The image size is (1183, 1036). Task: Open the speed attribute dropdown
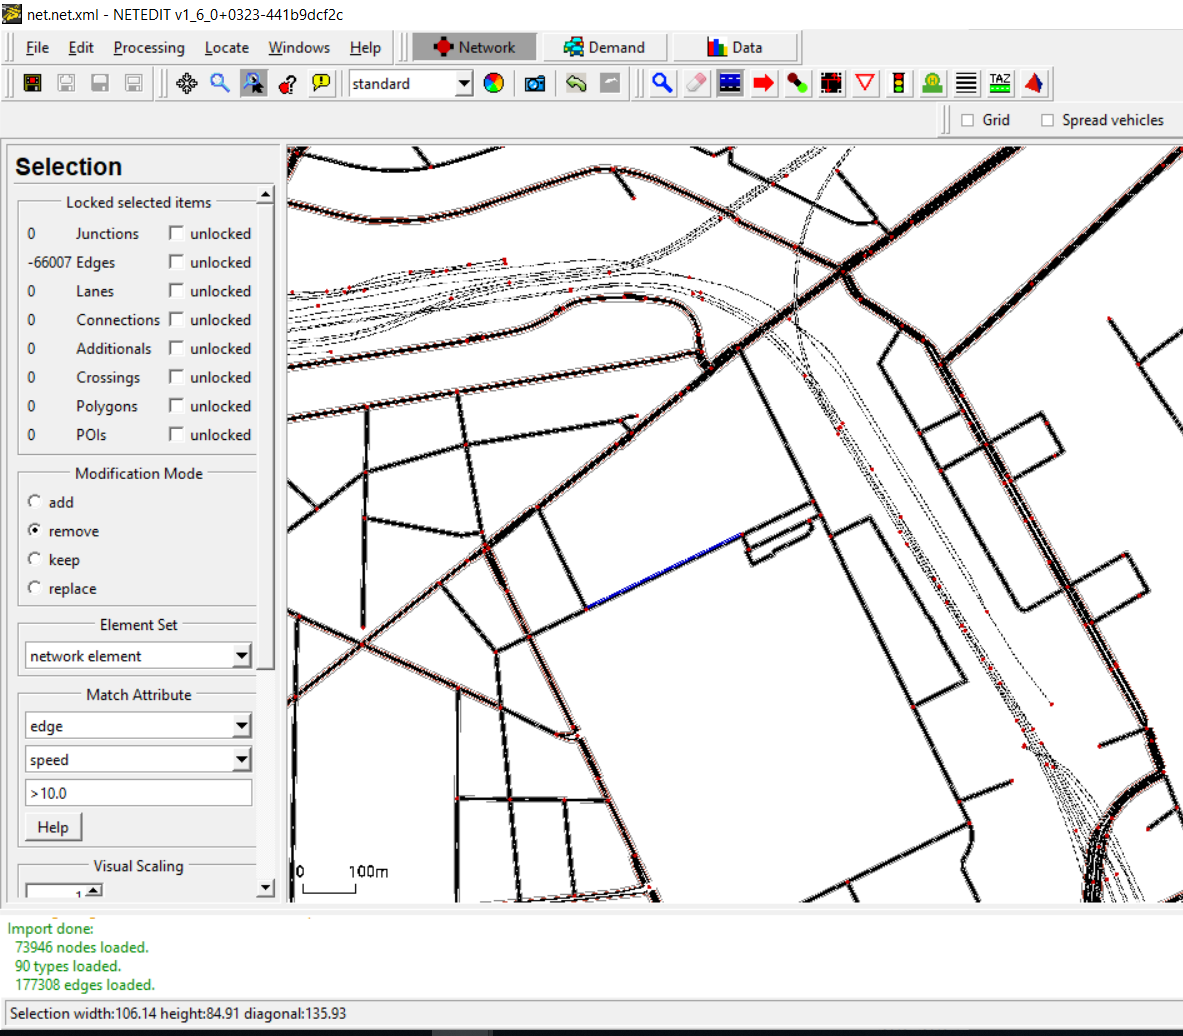[241, 760]
